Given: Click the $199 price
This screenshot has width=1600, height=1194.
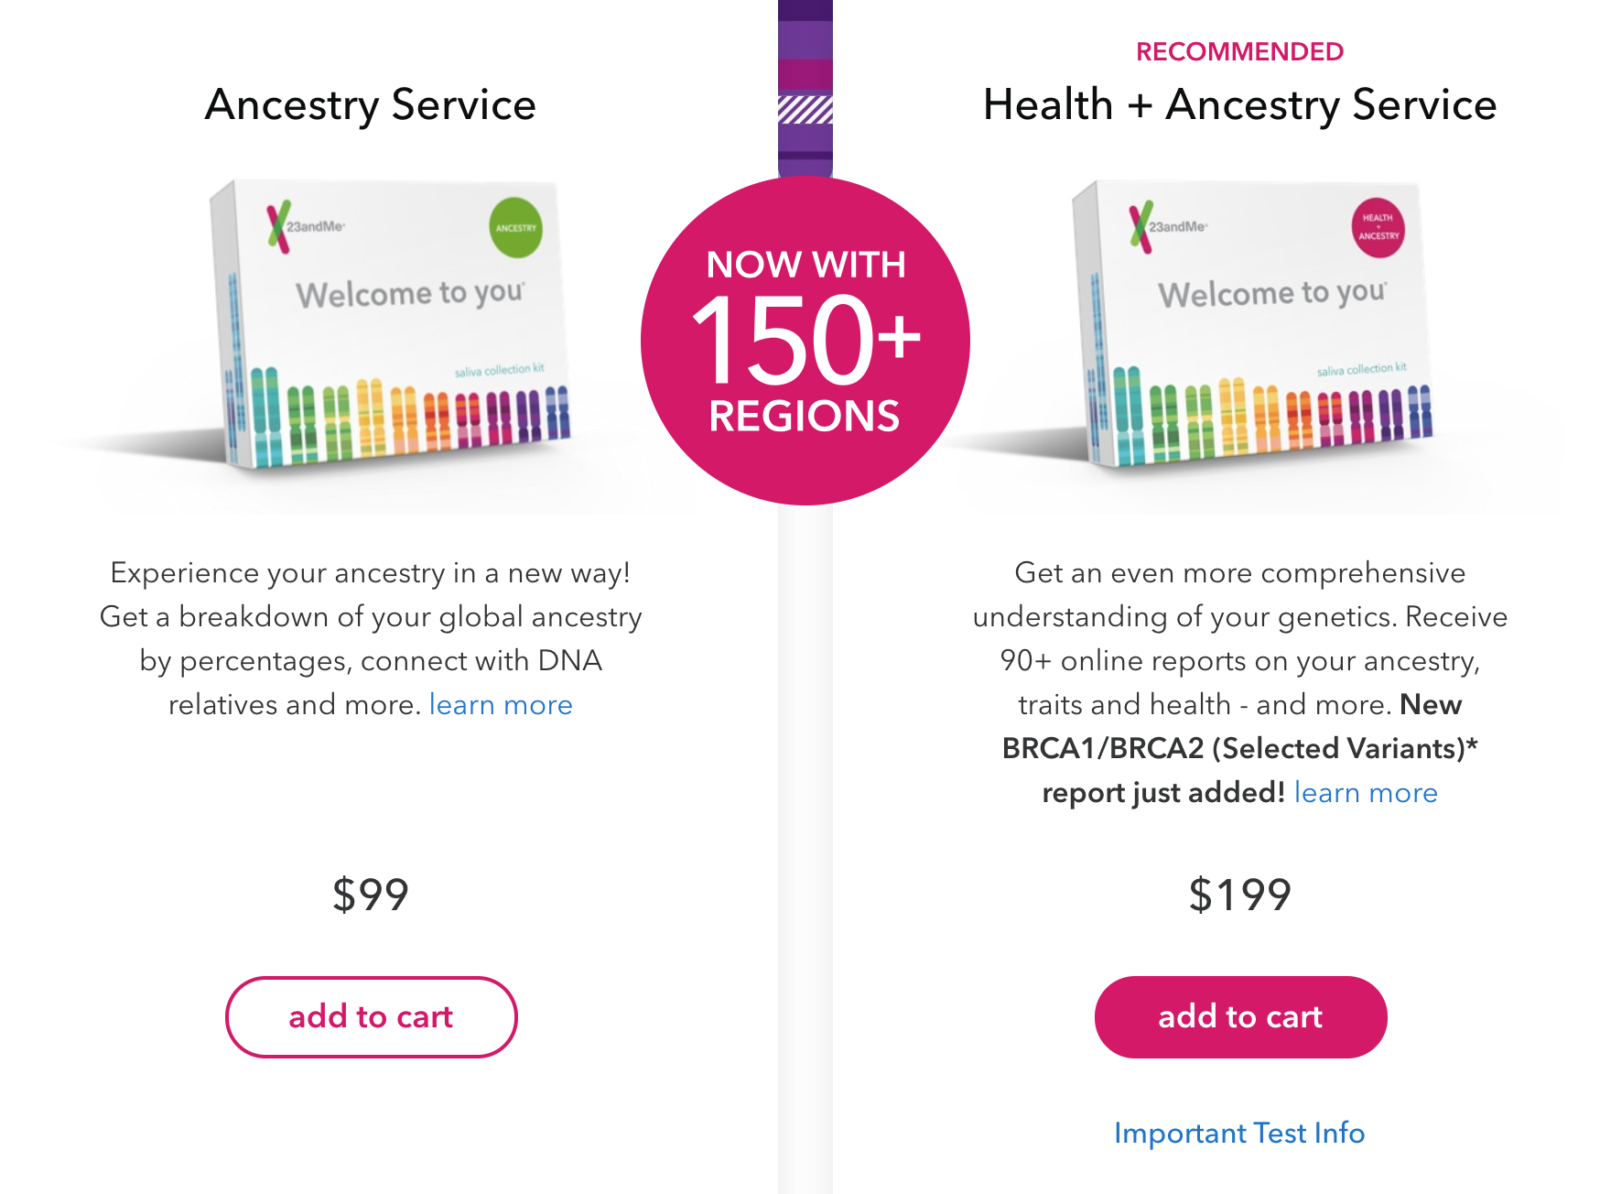Looking at the screenshot, I should [x=1240, y=895].
